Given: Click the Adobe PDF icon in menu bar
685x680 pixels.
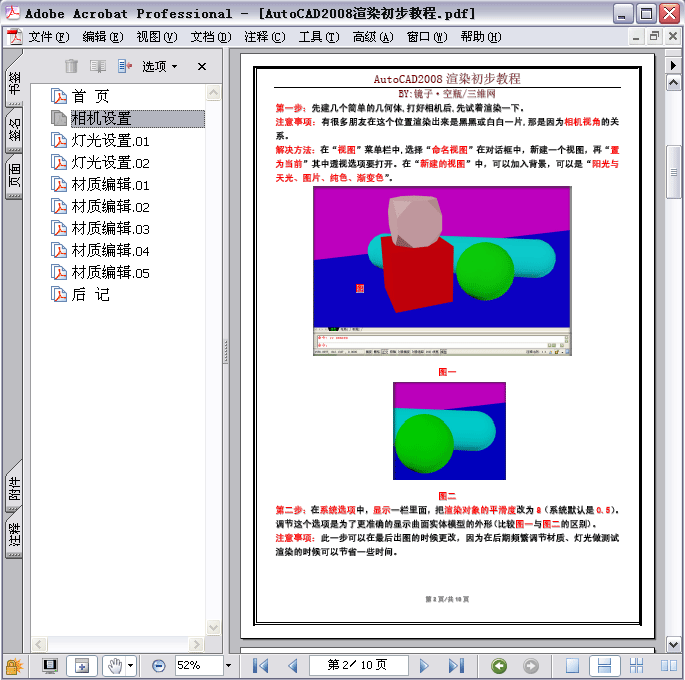Looking at the screenshot, I should [14, 37].
